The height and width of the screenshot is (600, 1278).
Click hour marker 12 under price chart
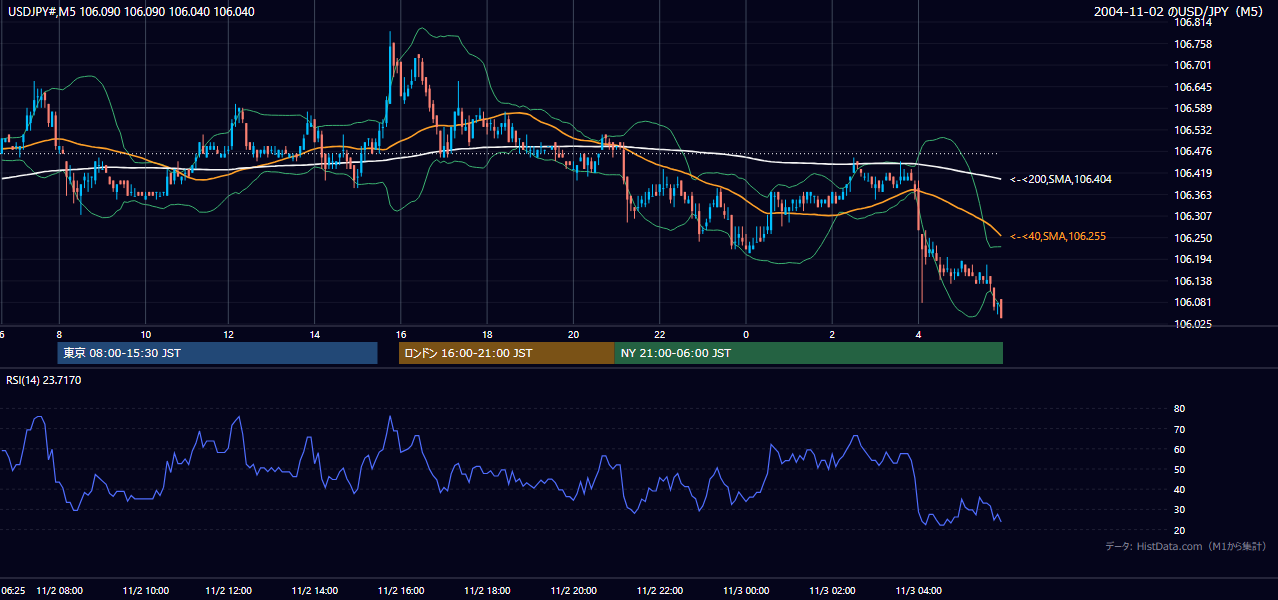tap(229, 334)
